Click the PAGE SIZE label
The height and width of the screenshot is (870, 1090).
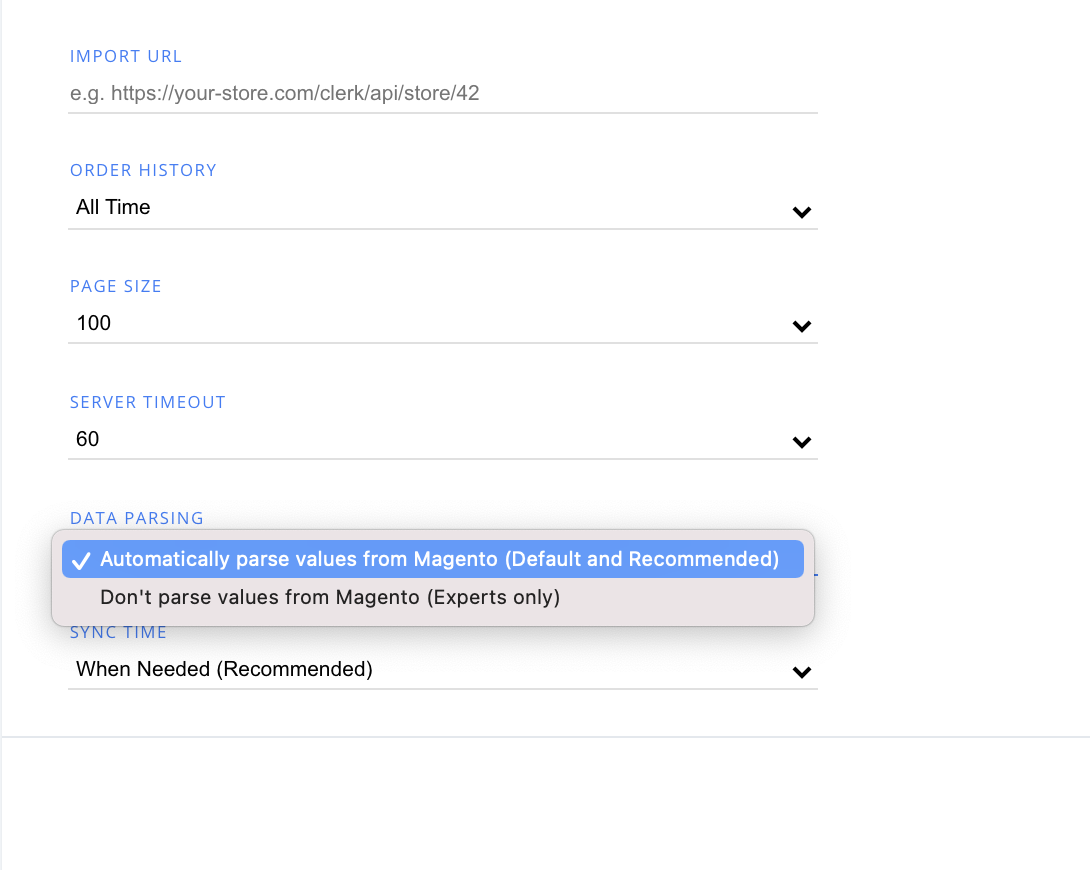[x=116, y=287]
